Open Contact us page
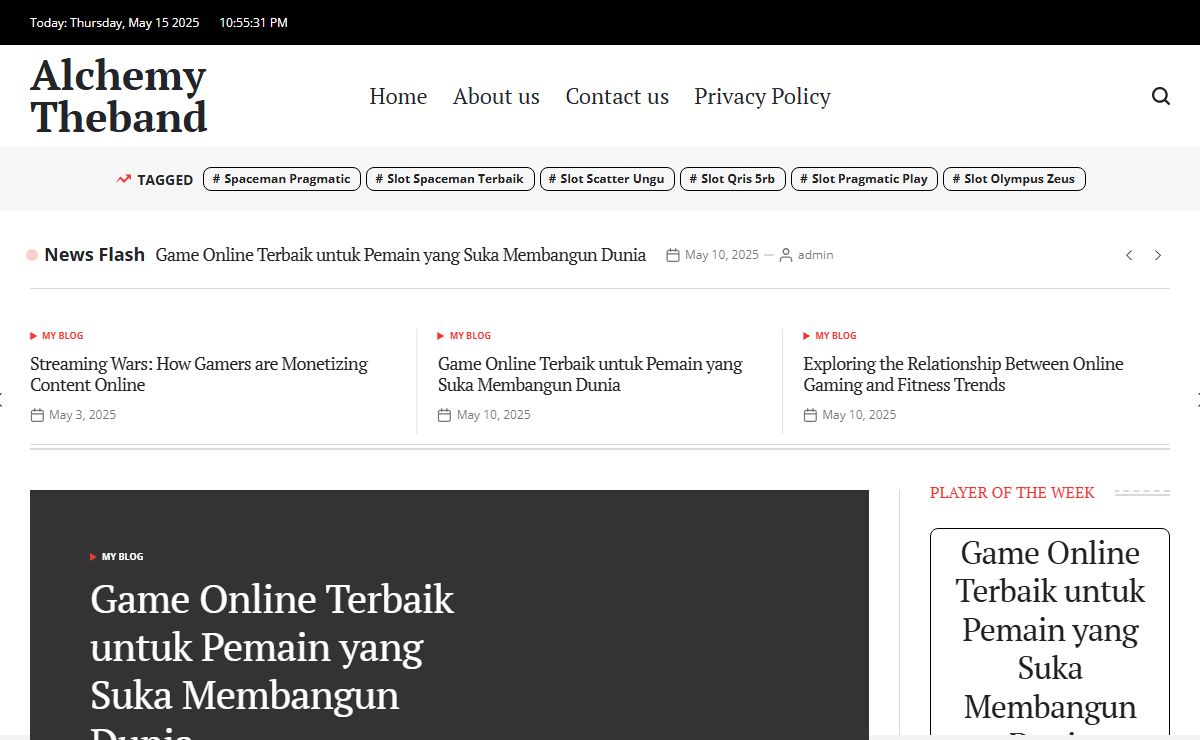The height and width of the screenshot is (740, 1200). [617, 96]
